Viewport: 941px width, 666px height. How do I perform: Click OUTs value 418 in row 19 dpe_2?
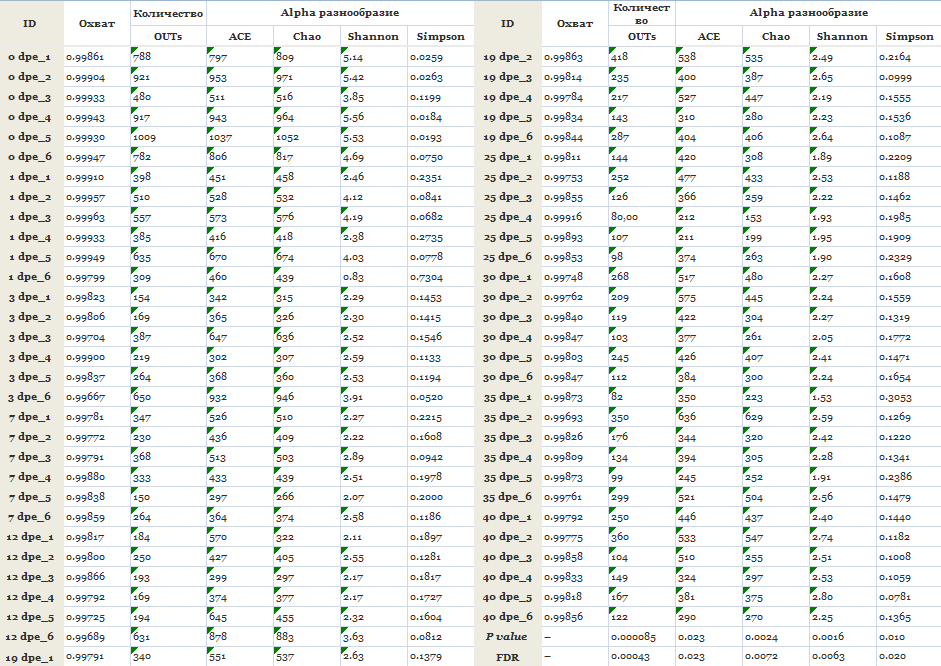[620, 57]
